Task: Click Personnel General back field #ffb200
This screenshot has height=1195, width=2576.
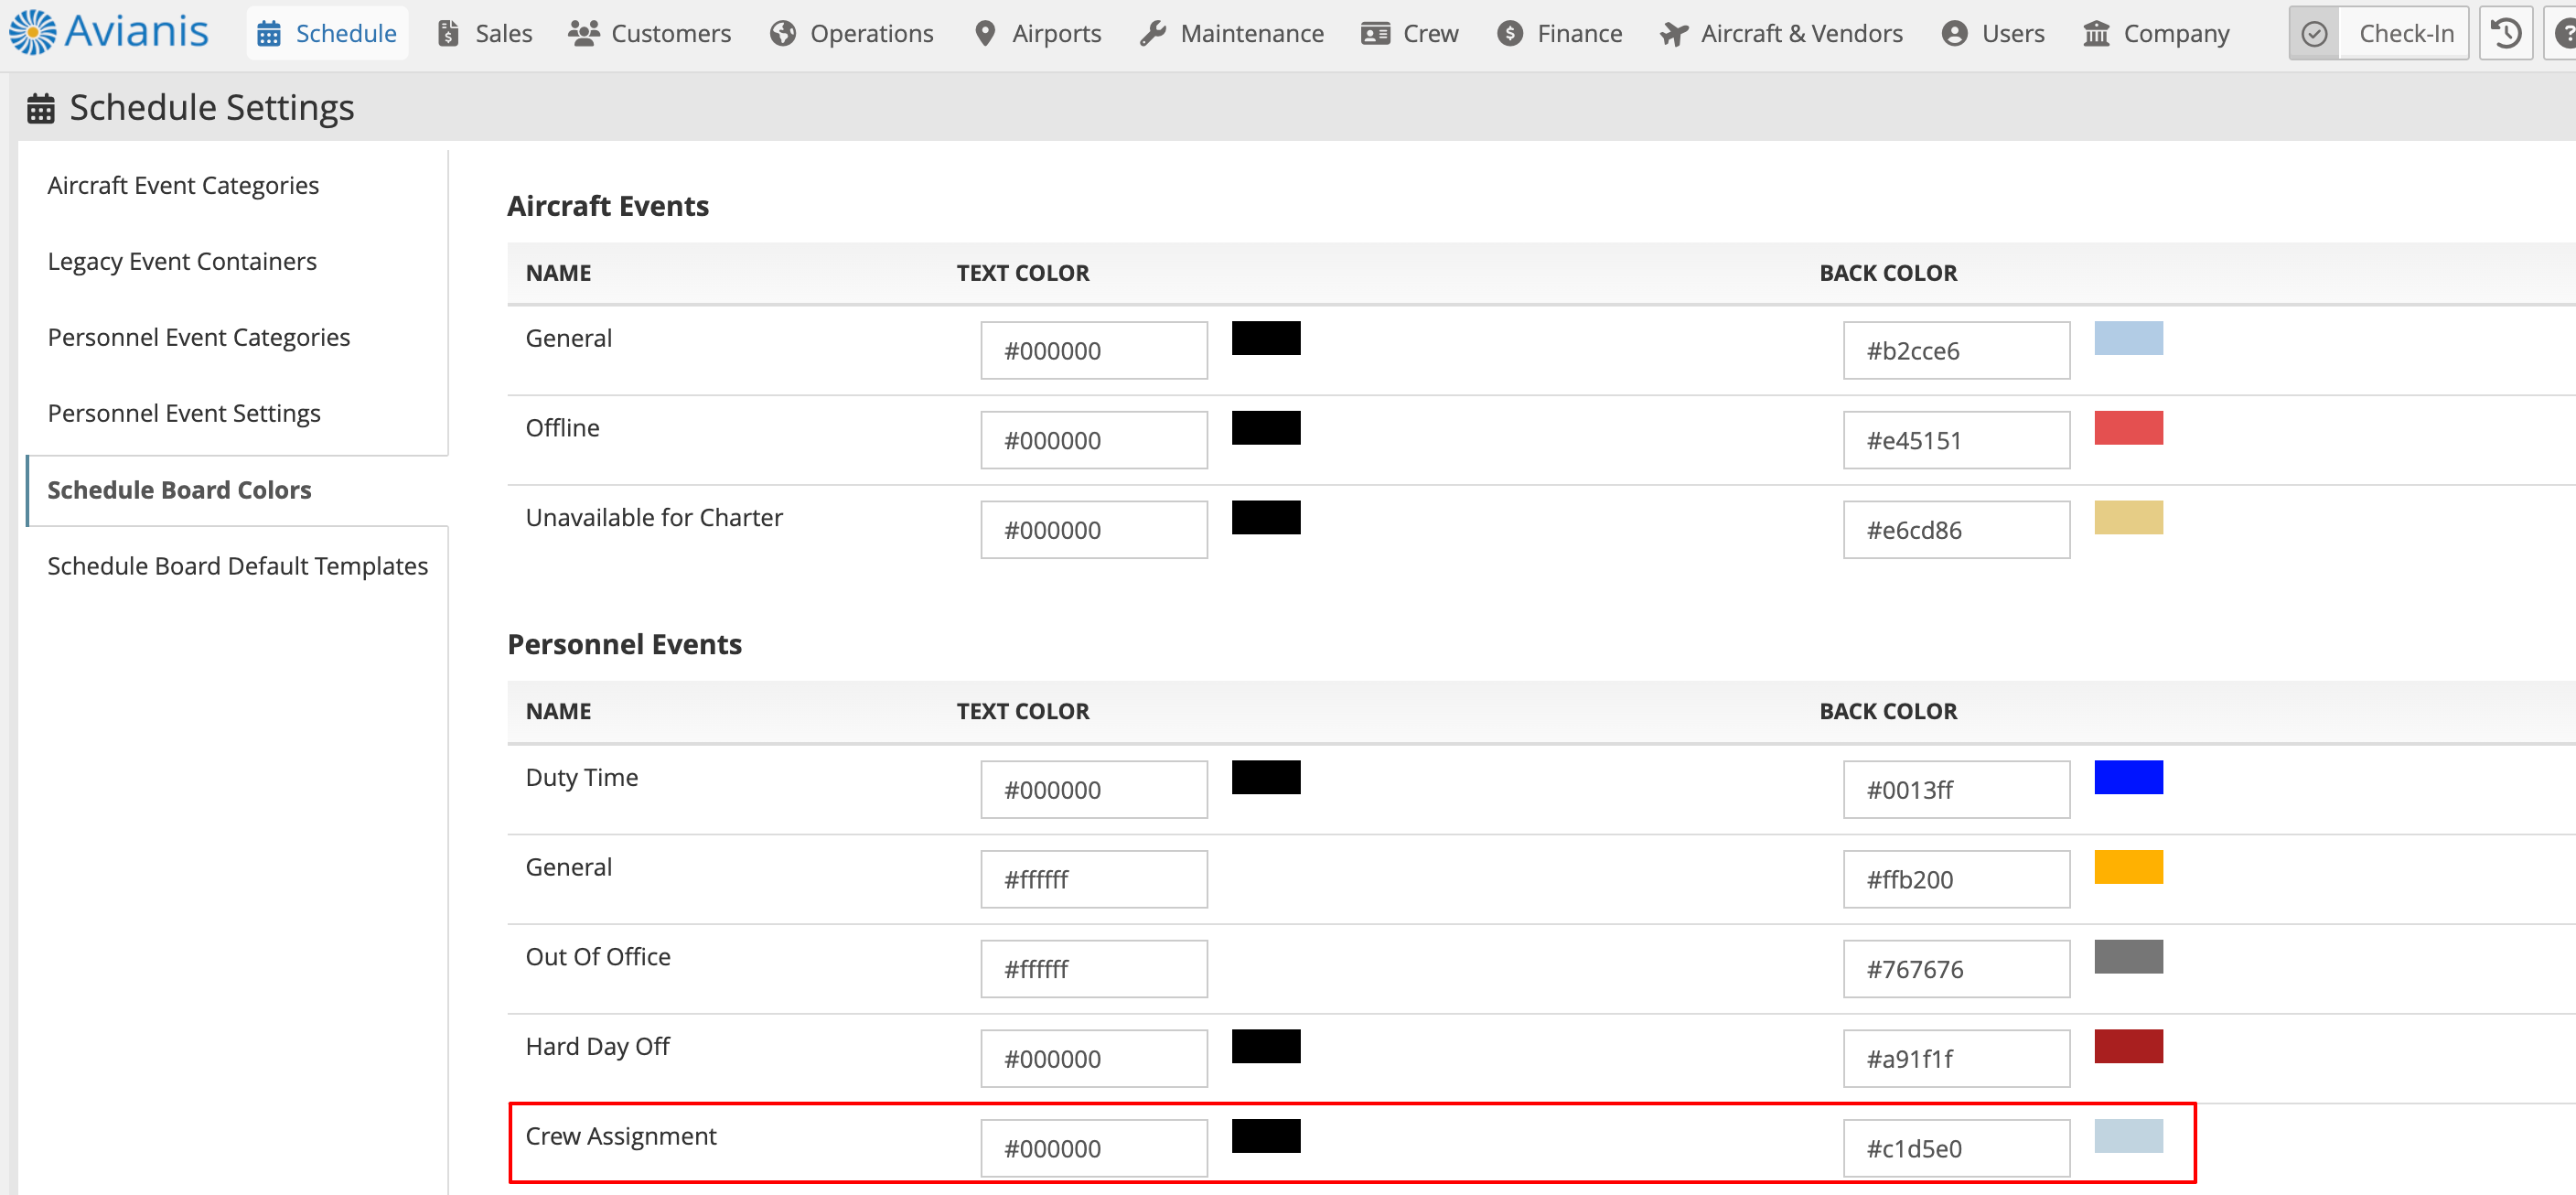Action: (x=1956, y=880)
